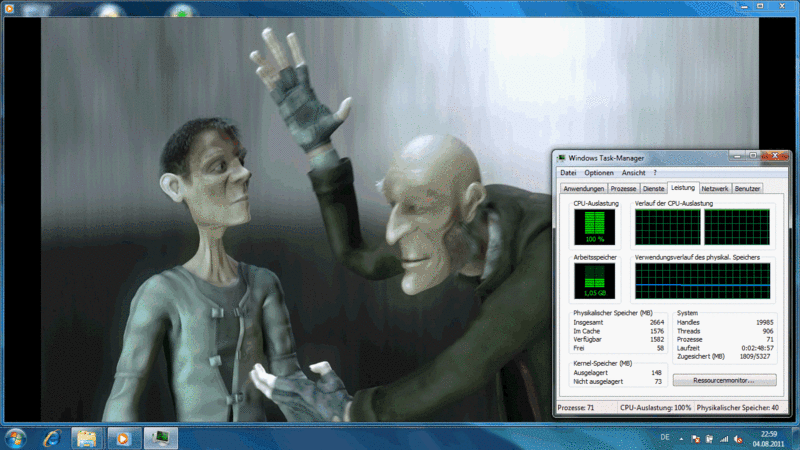Open the Windows Start menu orb

(x=15, y=438)
